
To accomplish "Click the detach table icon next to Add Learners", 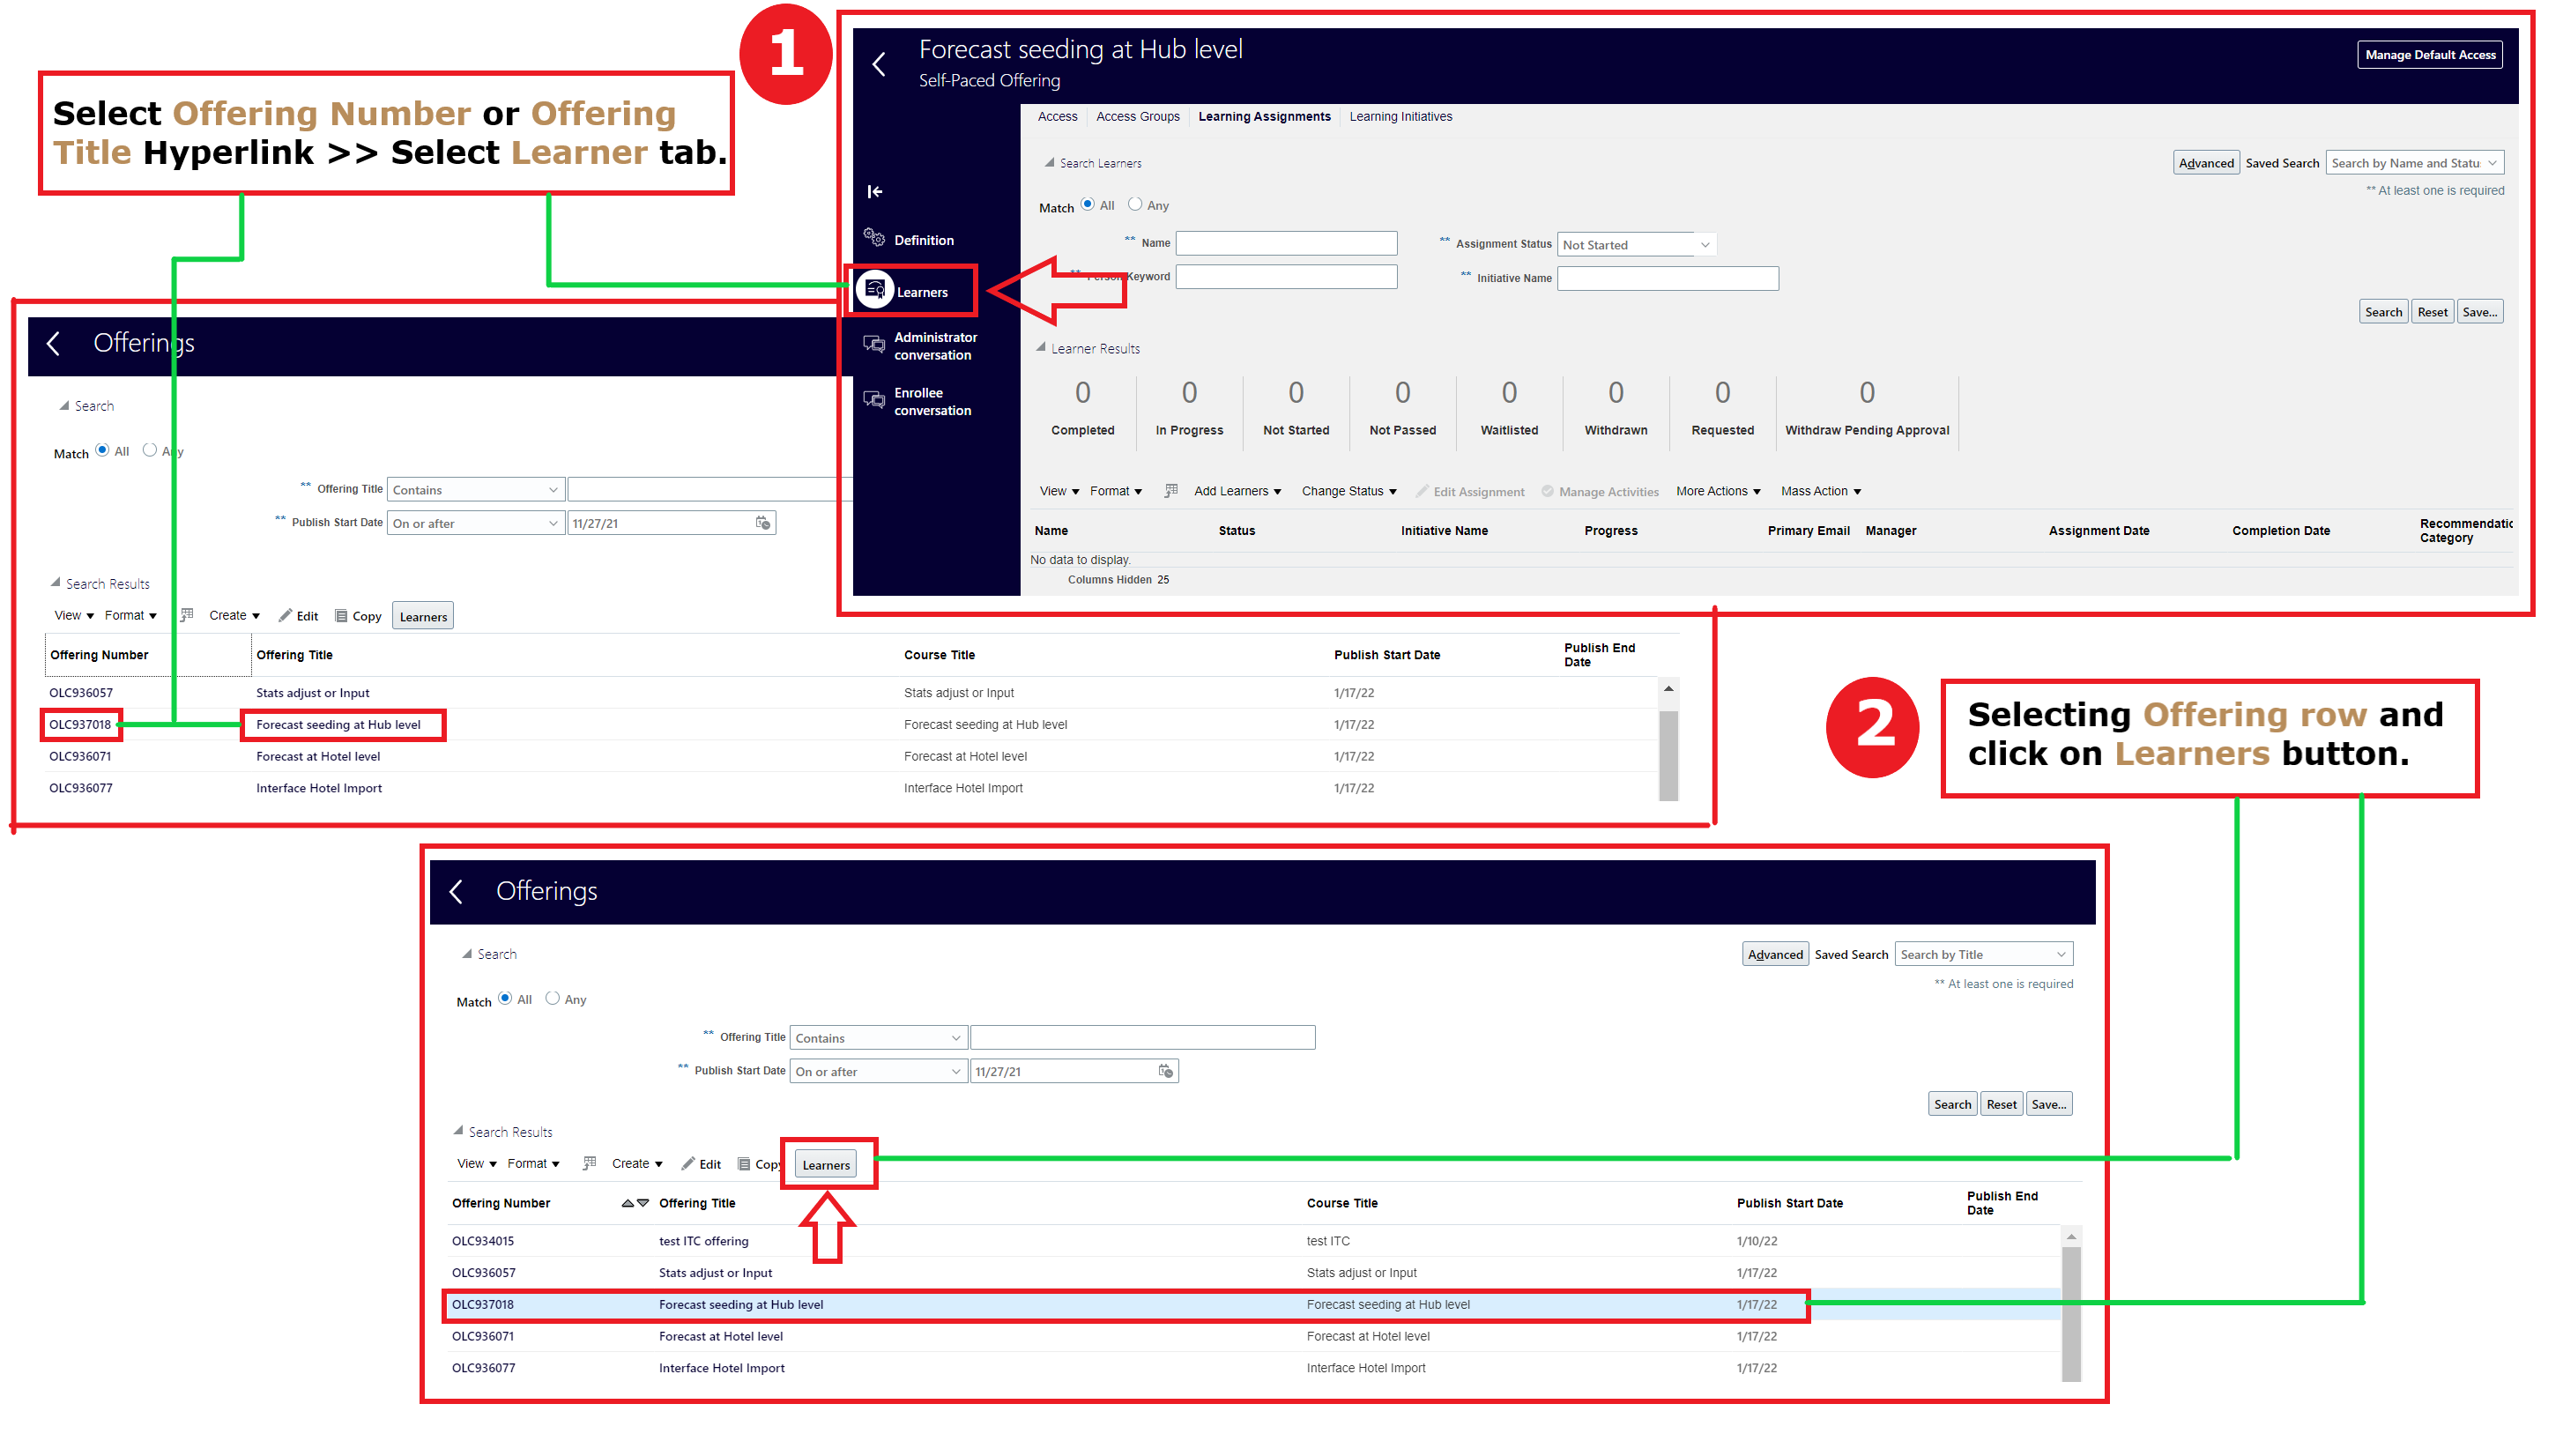I will click(1171, 490).
